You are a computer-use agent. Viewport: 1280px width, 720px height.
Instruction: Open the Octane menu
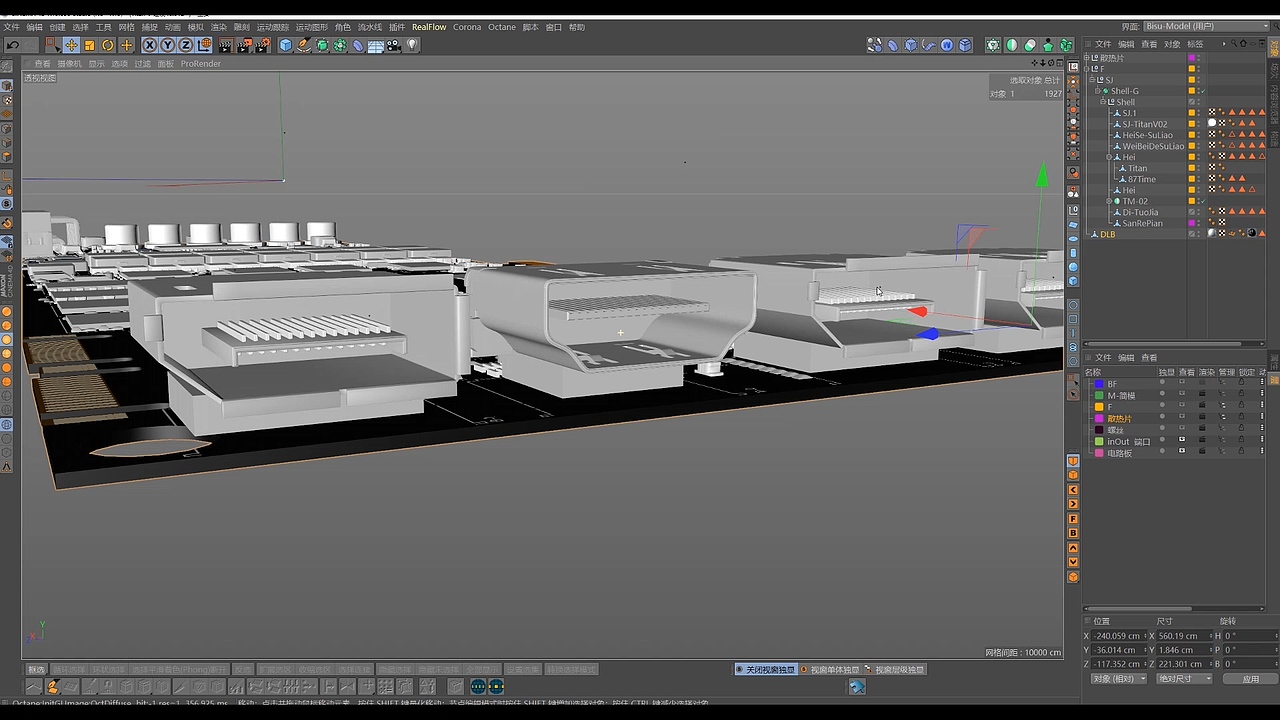502,27
